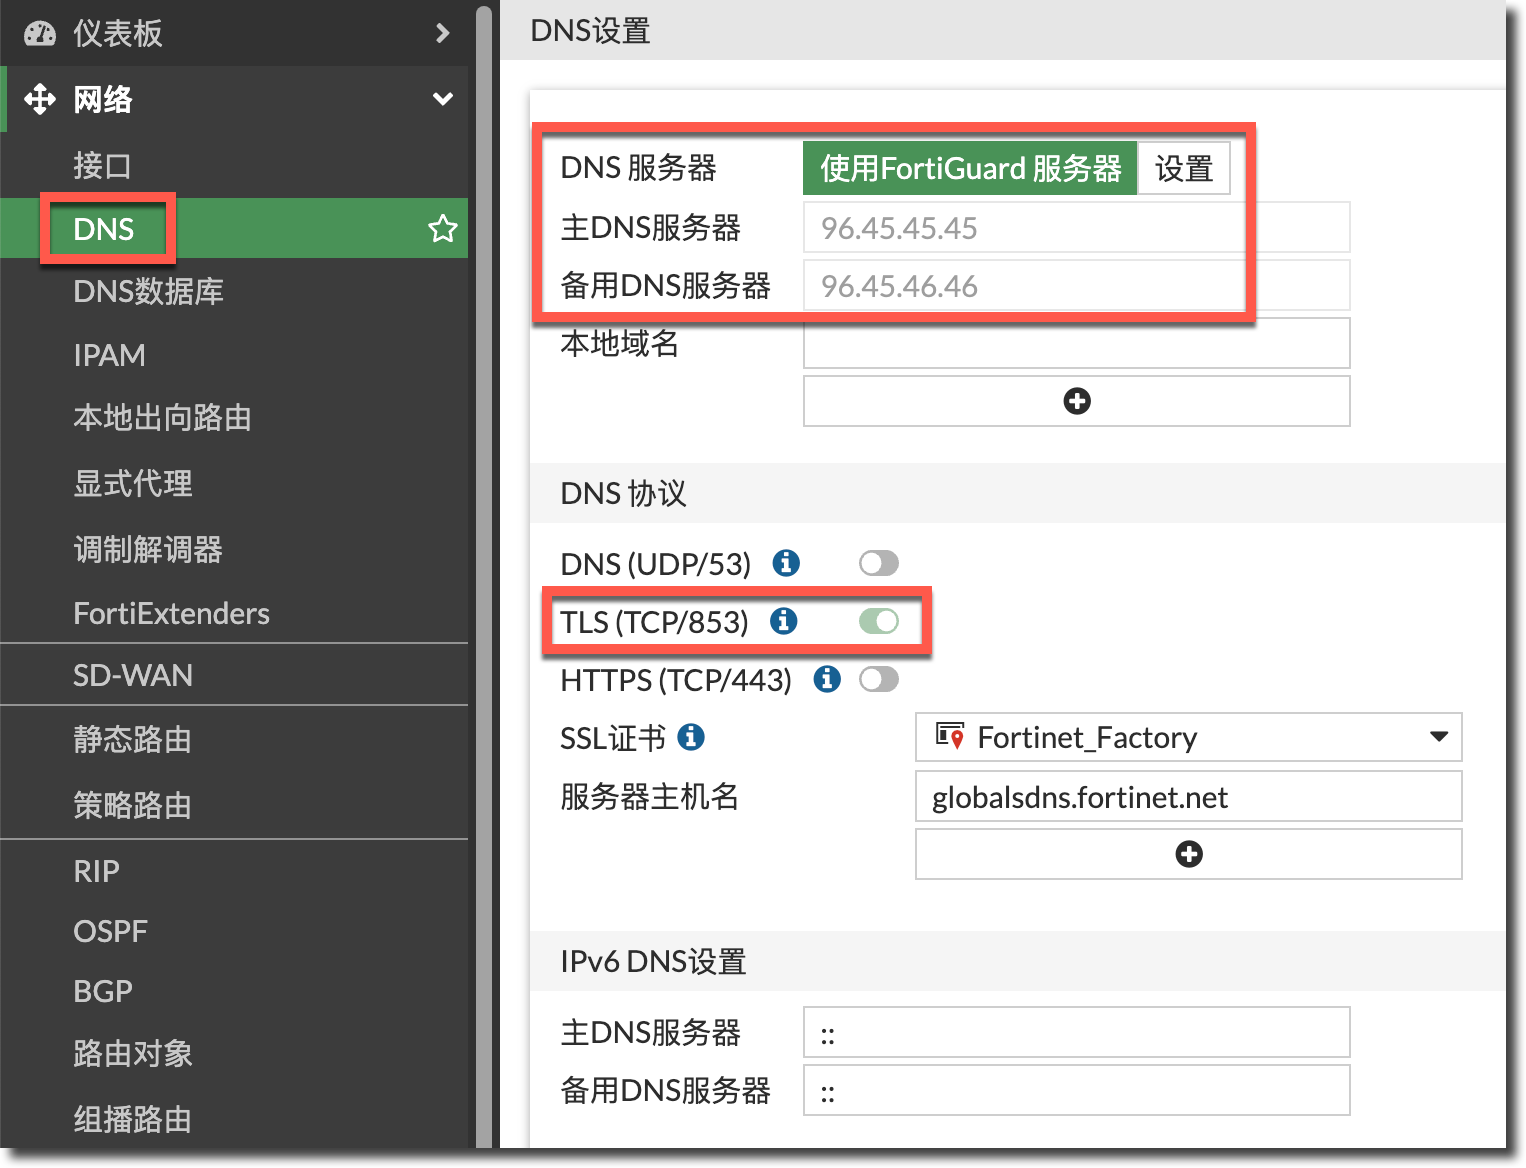Open the SD-WAN page
This screenshot has width=1526, height=1168.
click(x=234, y=675)
